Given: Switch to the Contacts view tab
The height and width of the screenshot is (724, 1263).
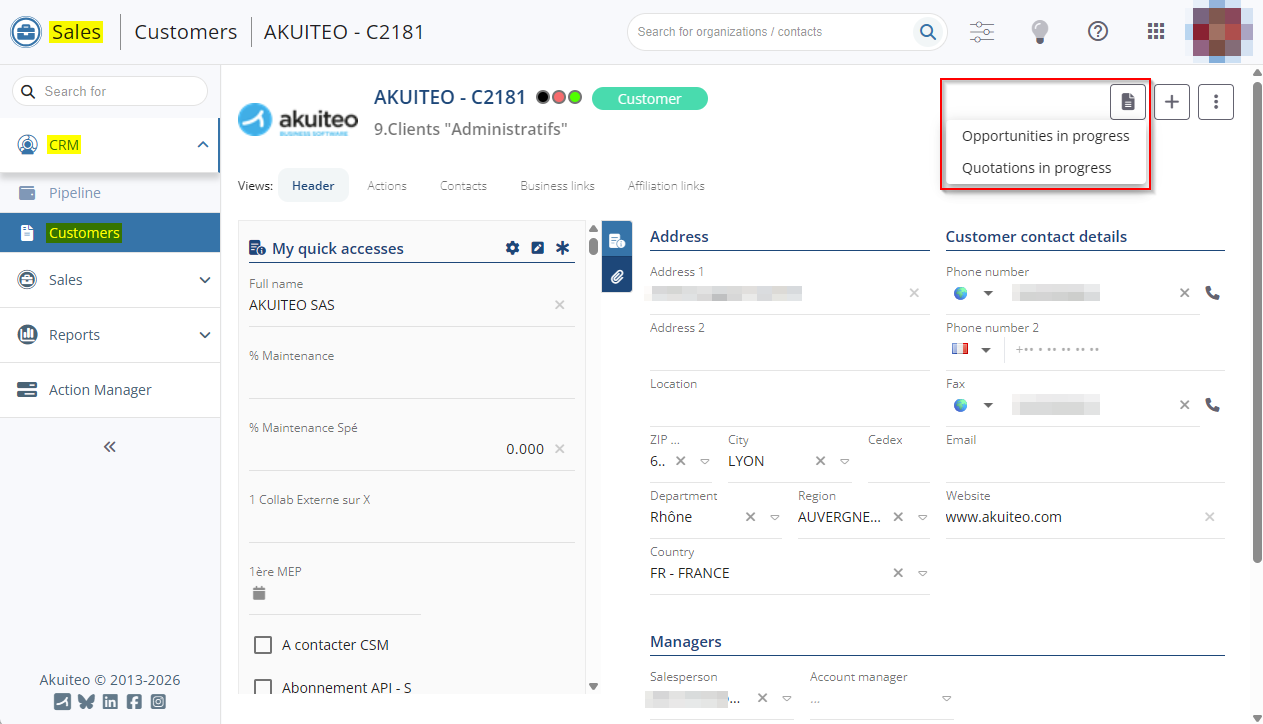Looking at the screenshot, I should tap(463, 186).
